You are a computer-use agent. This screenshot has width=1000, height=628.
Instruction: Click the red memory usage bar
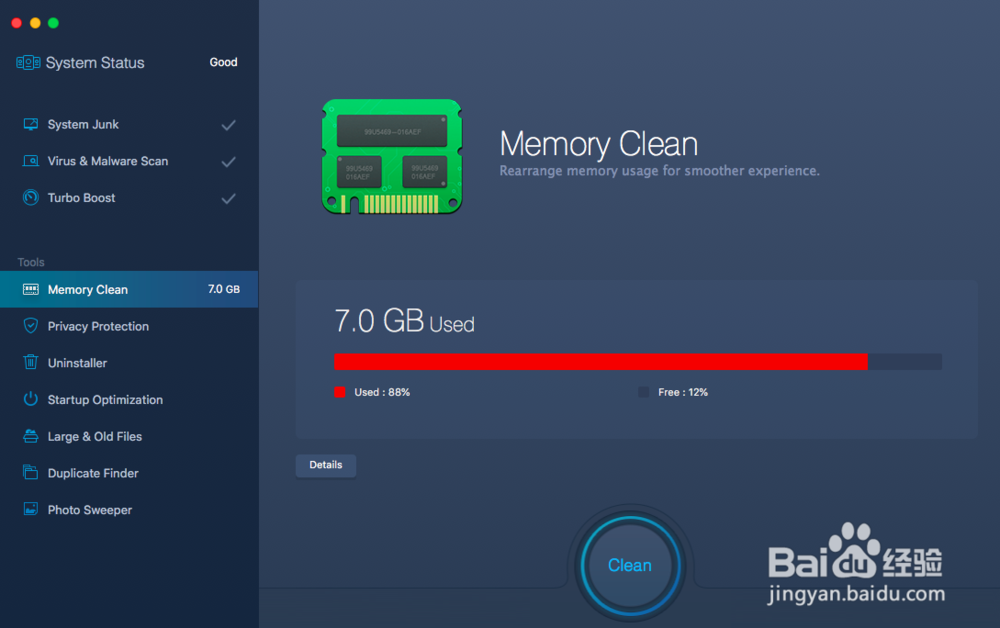(x=601, y=361)
